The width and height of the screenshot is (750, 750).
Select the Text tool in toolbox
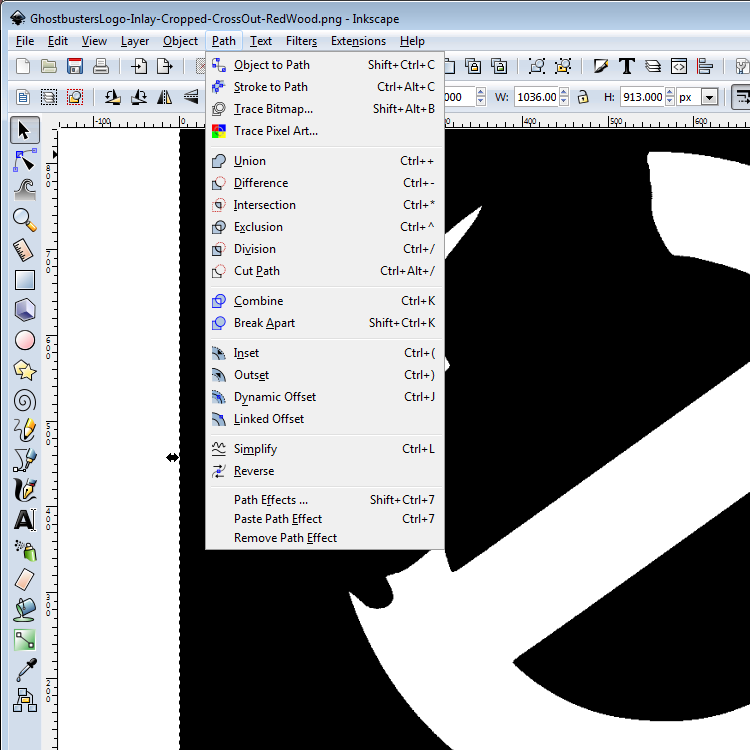(24, 520)
